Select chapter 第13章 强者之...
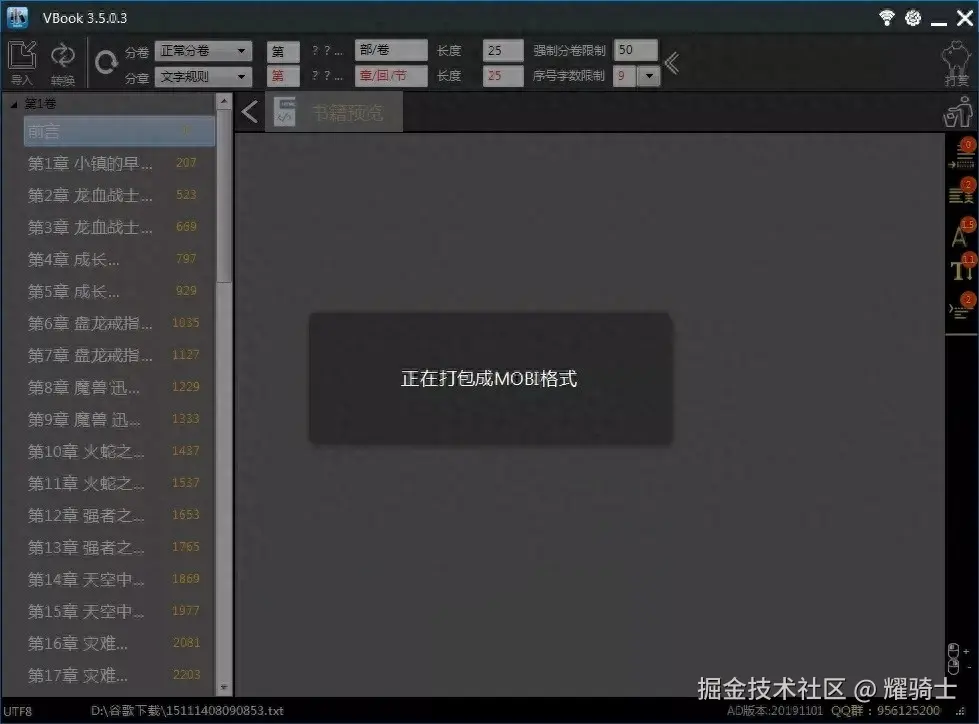 119,547
